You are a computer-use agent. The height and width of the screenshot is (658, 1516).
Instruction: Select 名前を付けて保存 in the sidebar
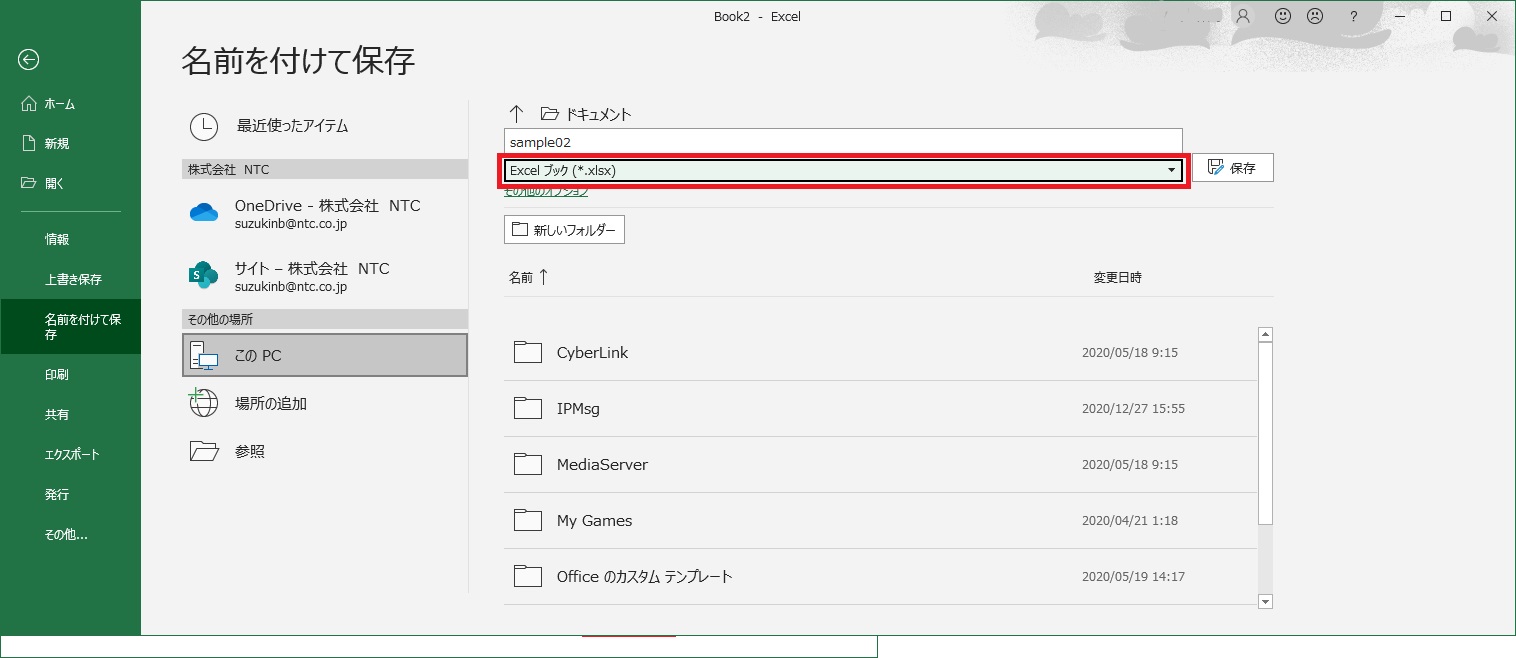tap(70, 327)
